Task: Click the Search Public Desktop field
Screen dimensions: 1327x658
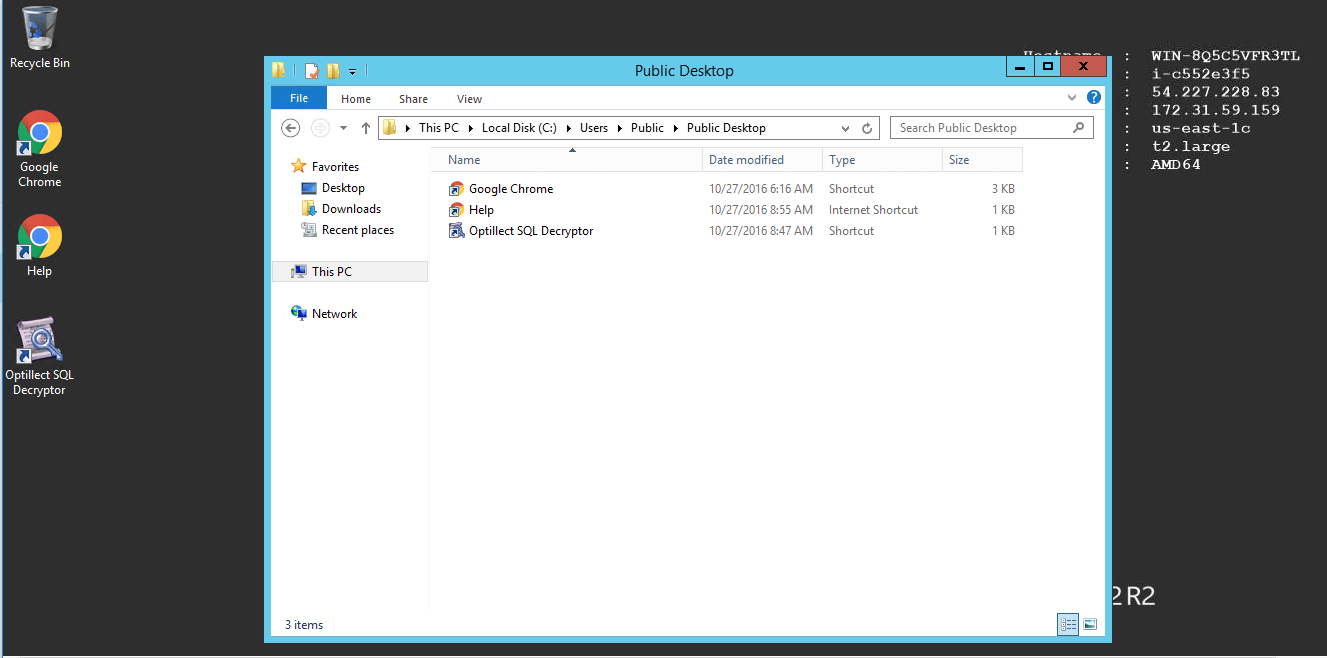Action: point(980,128)
